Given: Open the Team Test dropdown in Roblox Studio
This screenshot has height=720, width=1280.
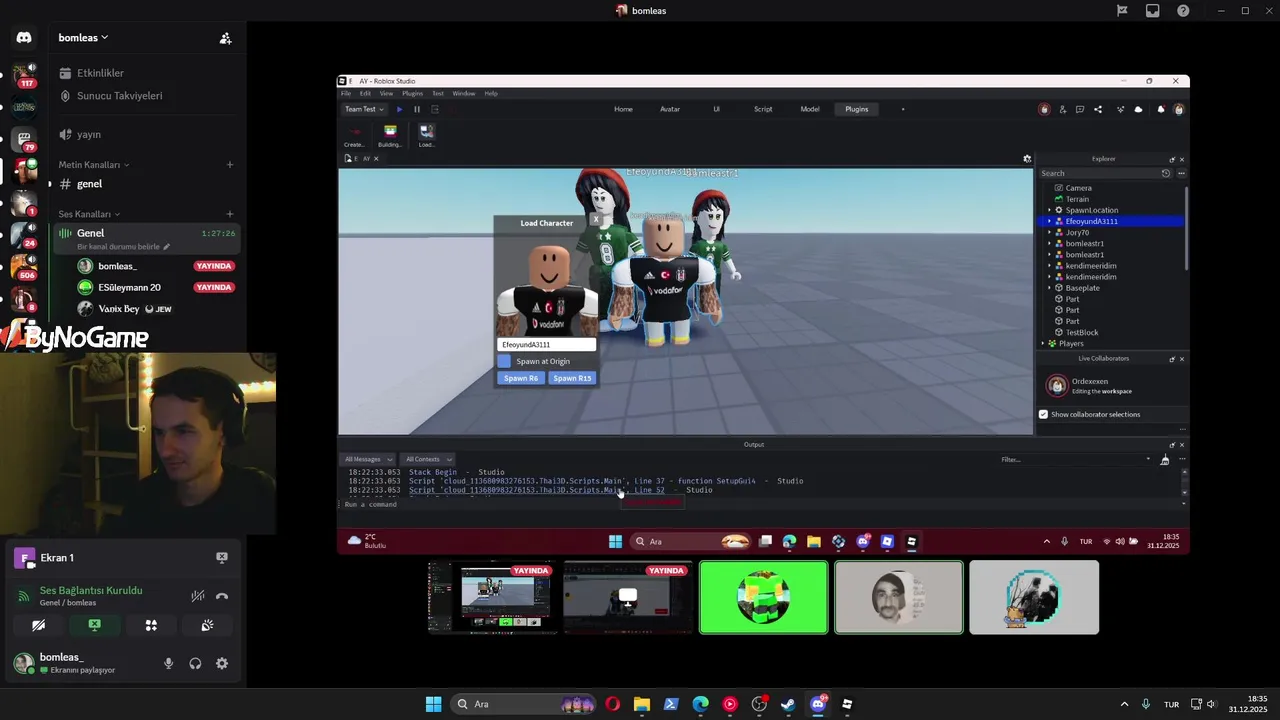Looking at the screenshot, I should [x=364, y=109].
